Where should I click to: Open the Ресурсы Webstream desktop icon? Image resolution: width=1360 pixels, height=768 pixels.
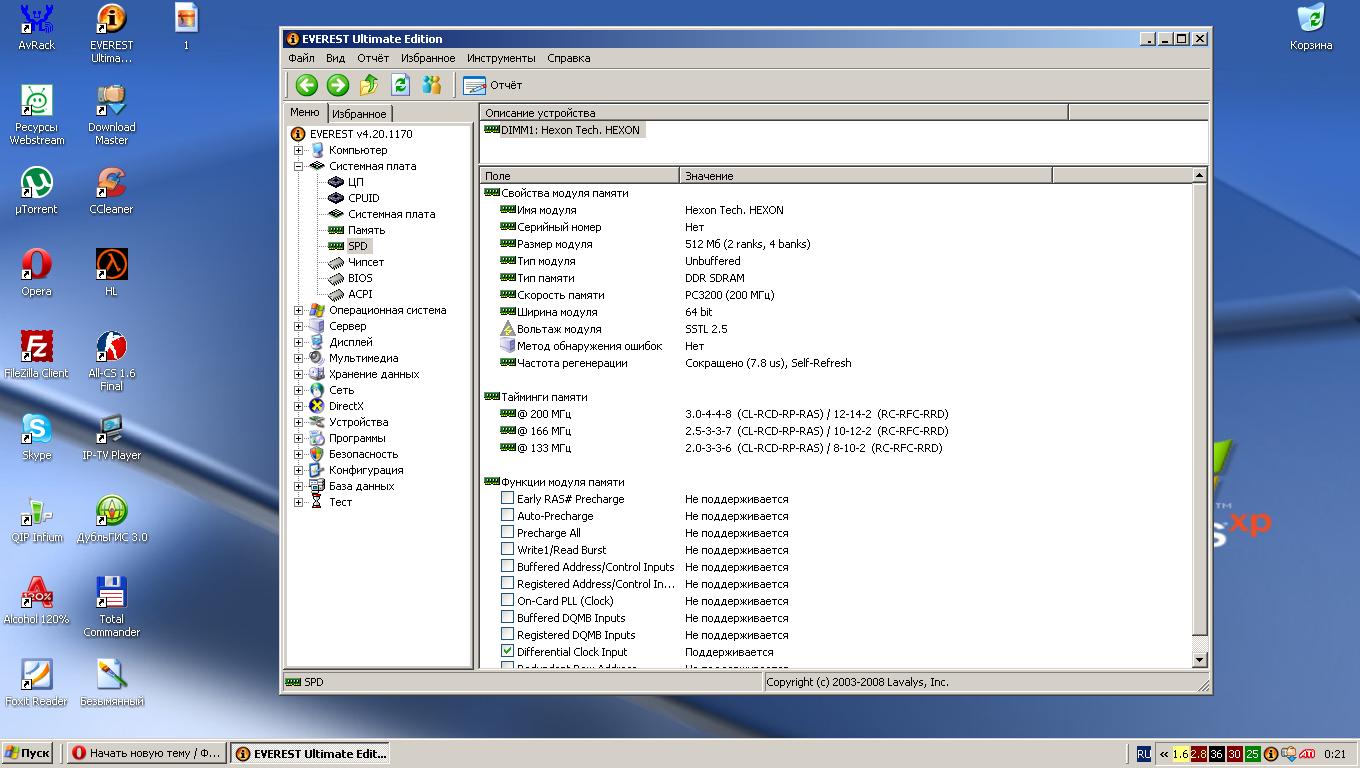tap(37, 115)
